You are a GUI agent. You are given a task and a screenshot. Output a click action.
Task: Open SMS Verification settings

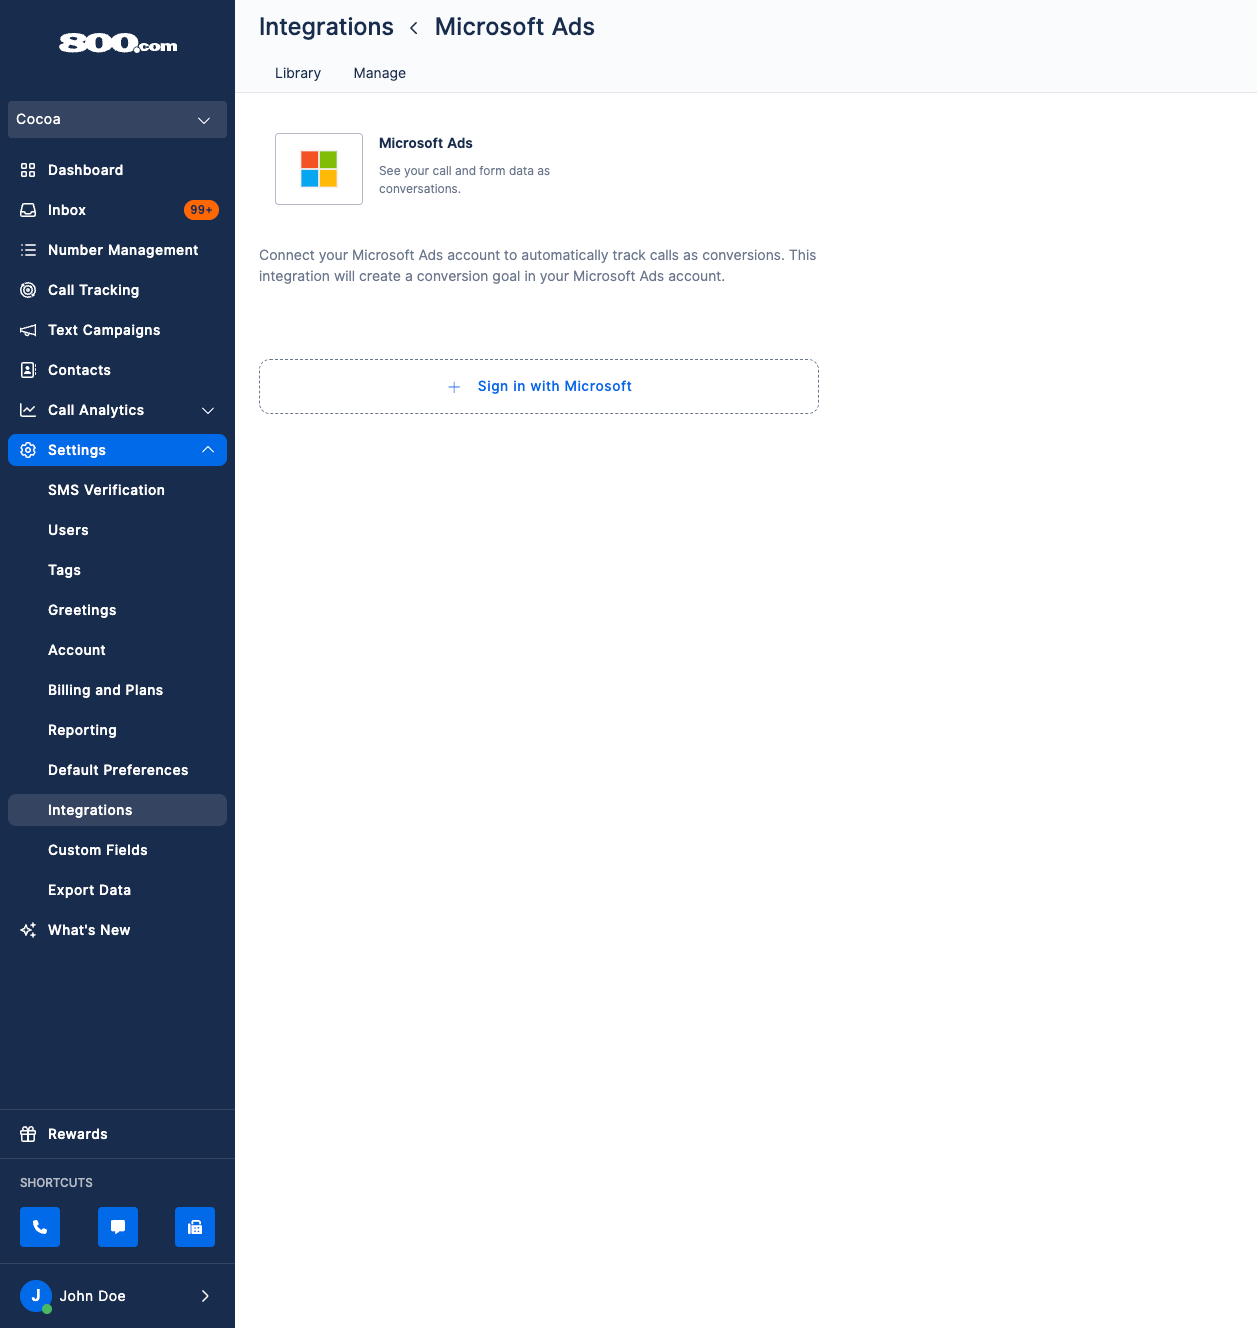pos(117,490)
